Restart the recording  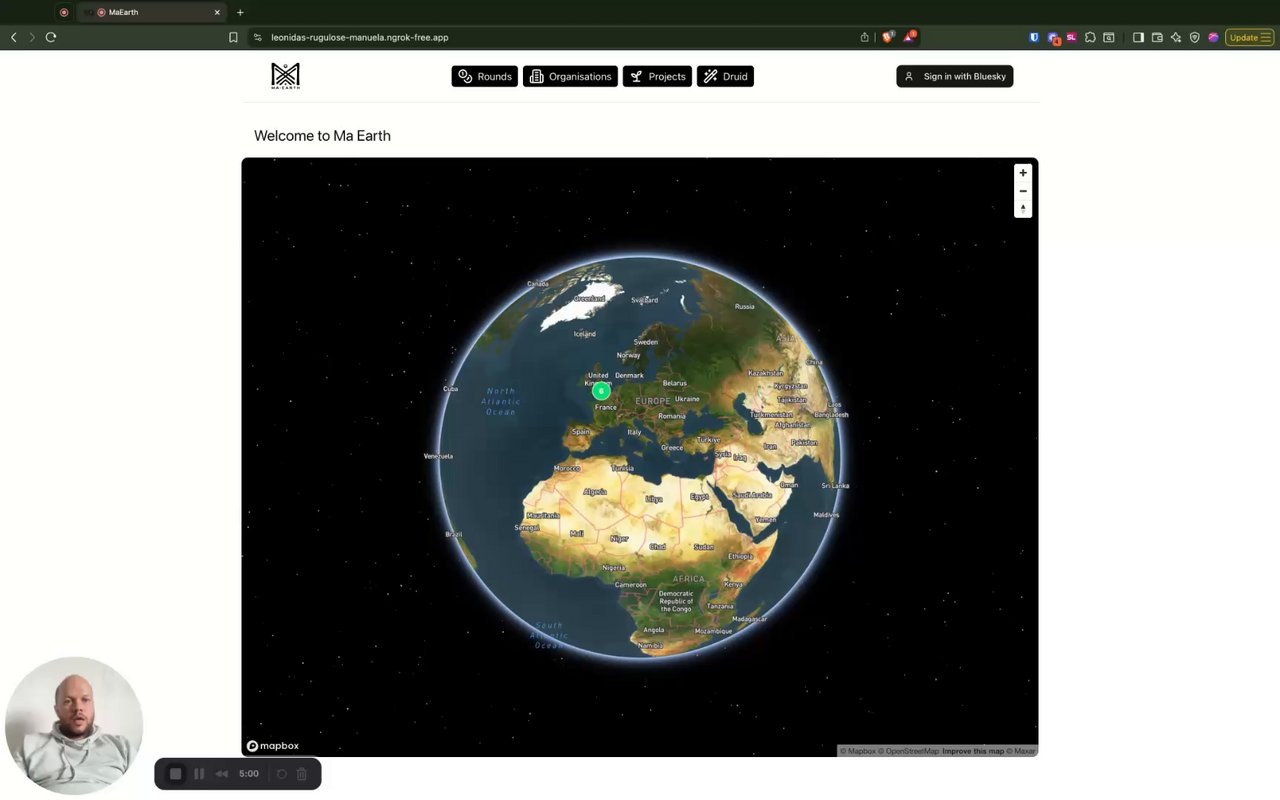tap(282, 774)
